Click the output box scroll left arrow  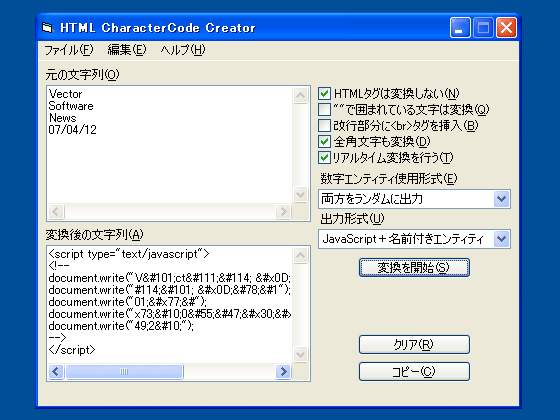tap(56, 371)
